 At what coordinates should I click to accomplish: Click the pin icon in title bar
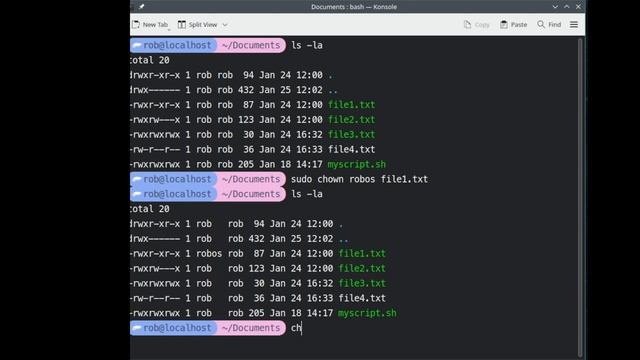(x=142, y=7)
